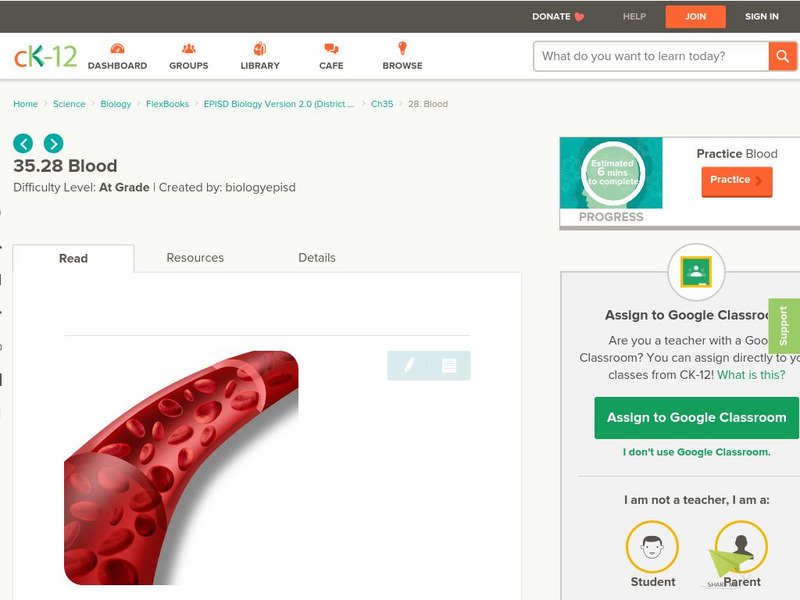The width and height of the screenshot is (800, 600).
Task: Click the orange Practice button
Action: (x=737, y=181)
